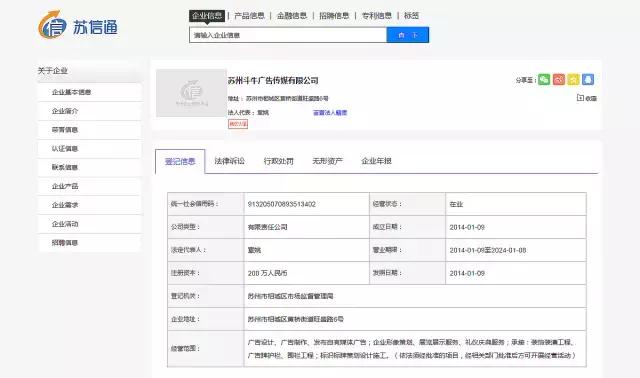Click the 在业 operating status value
Viewport: 640px width, 378px height.
click(x=456, y=204)
